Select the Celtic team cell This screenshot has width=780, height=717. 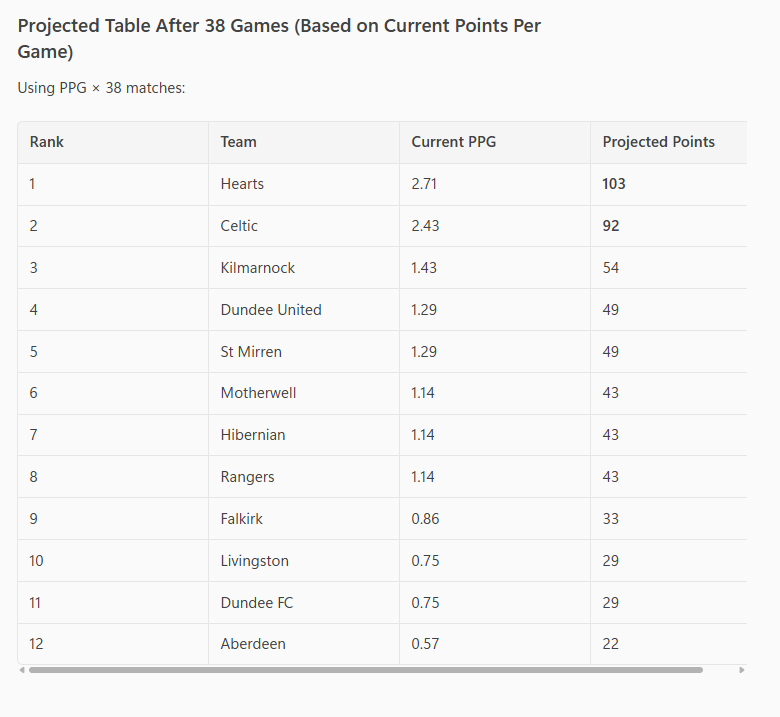(239, 226)
